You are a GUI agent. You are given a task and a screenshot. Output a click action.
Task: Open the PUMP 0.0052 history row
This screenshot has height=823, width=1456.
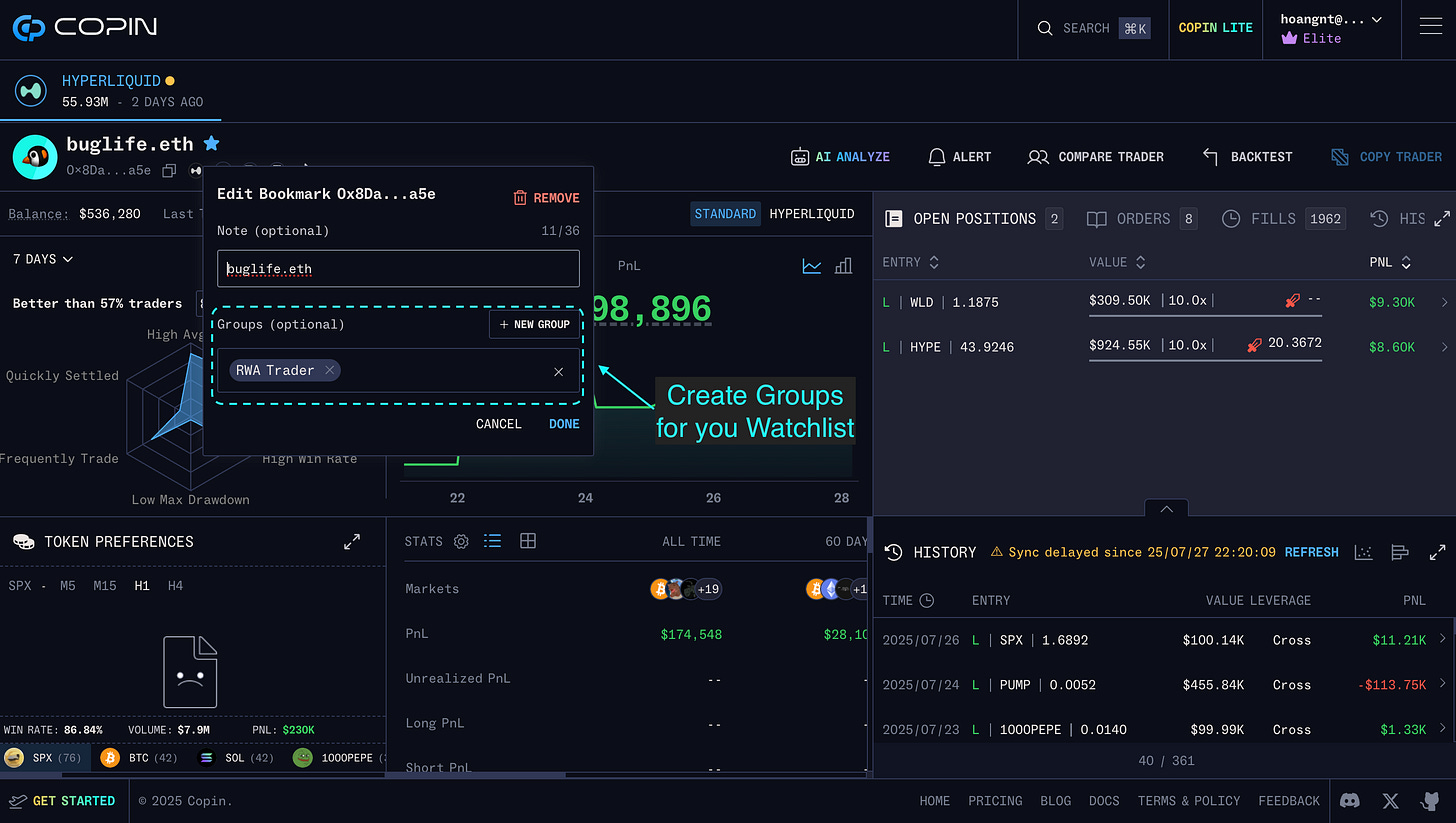tap(1164, 685)
